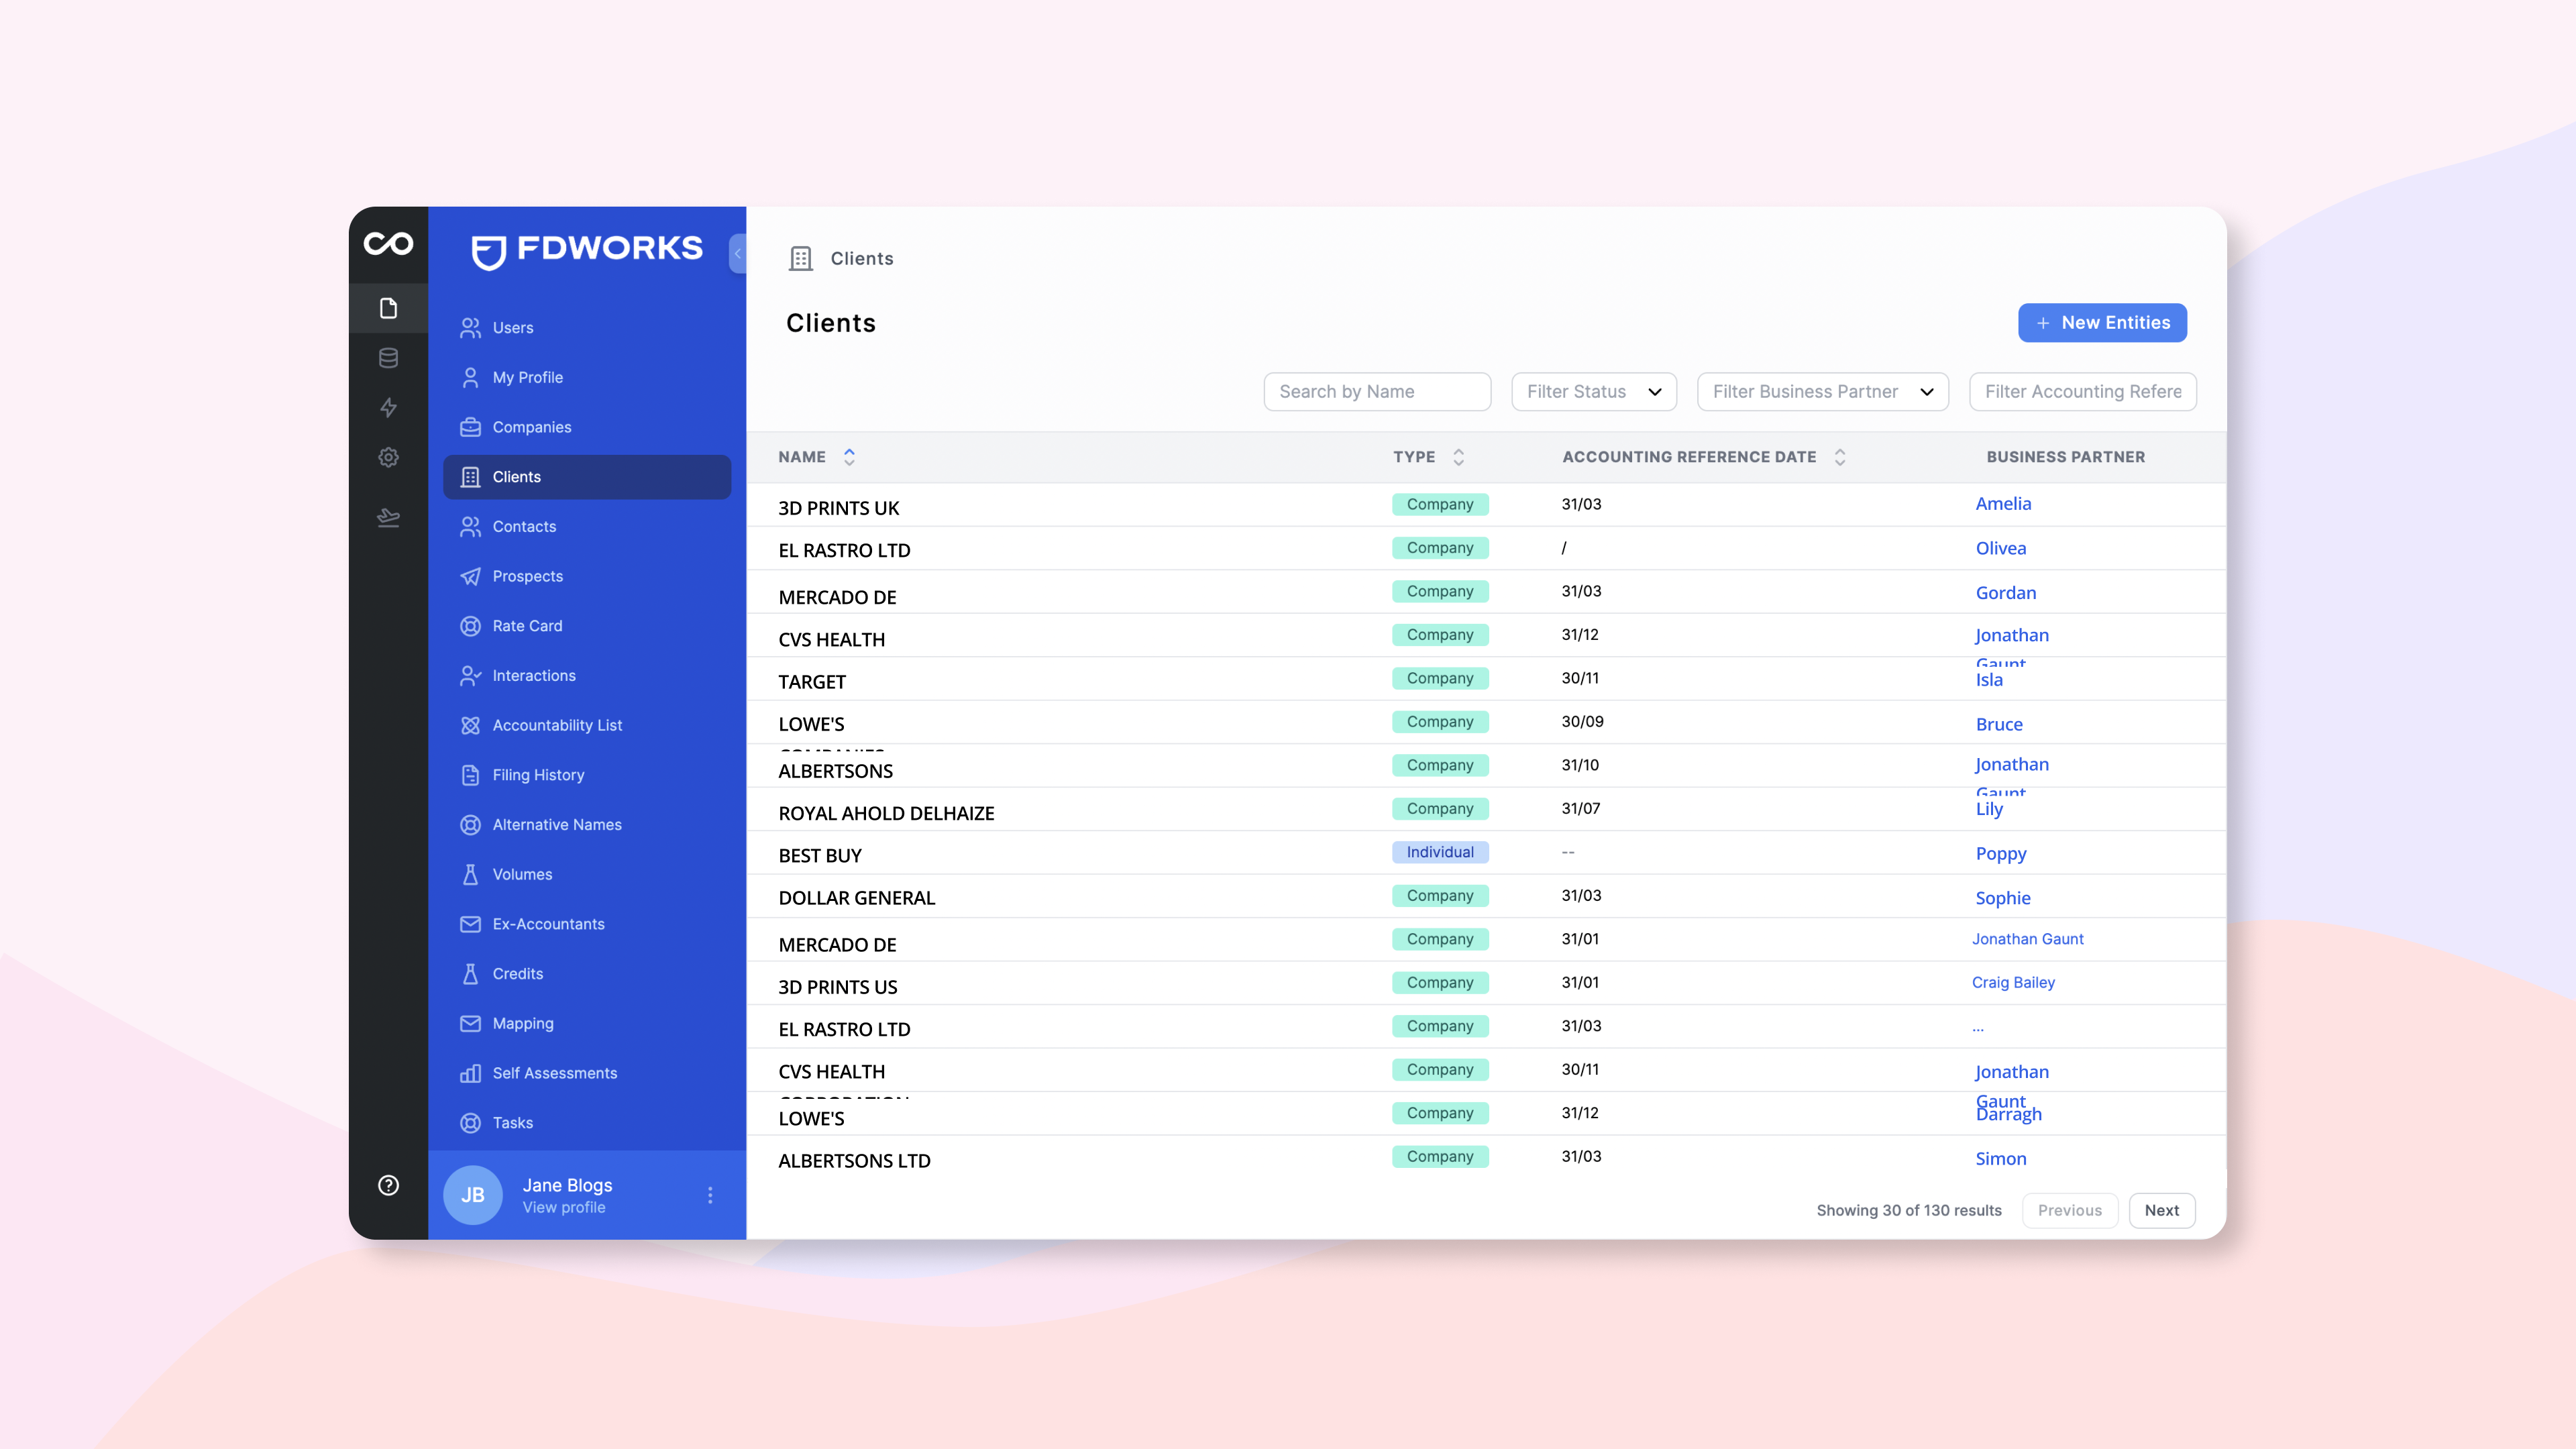Go to My Profile menu item

coord(587,377)
